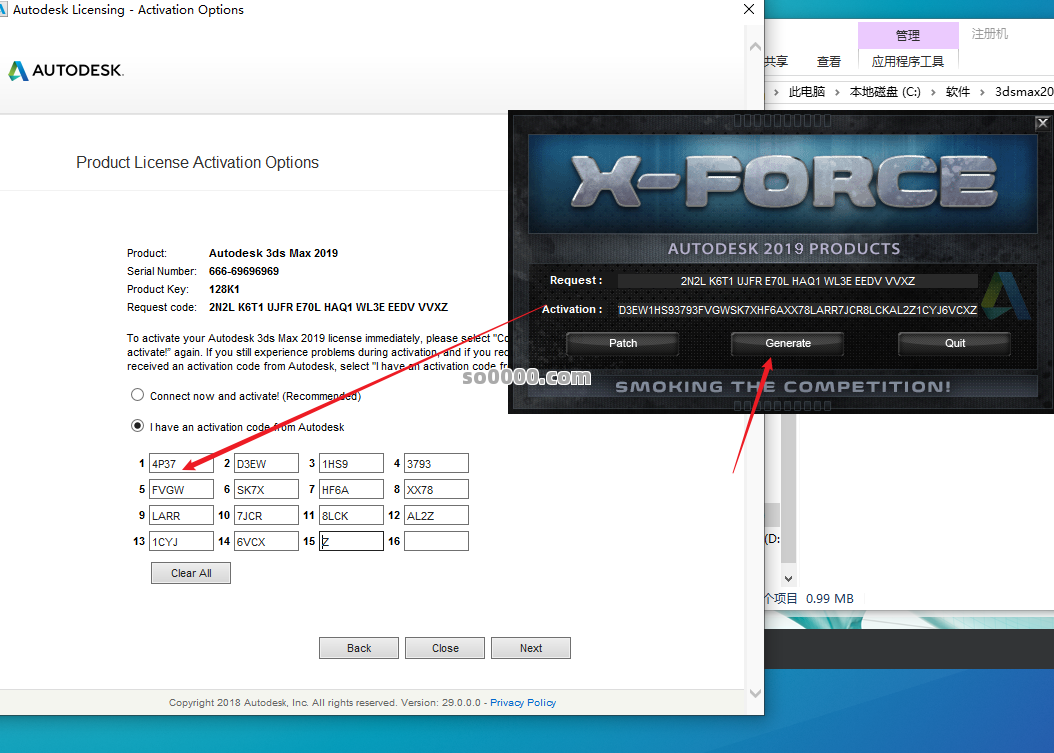Click activation code field number 16
The image size is (1054, 753).
pos(436,541)
